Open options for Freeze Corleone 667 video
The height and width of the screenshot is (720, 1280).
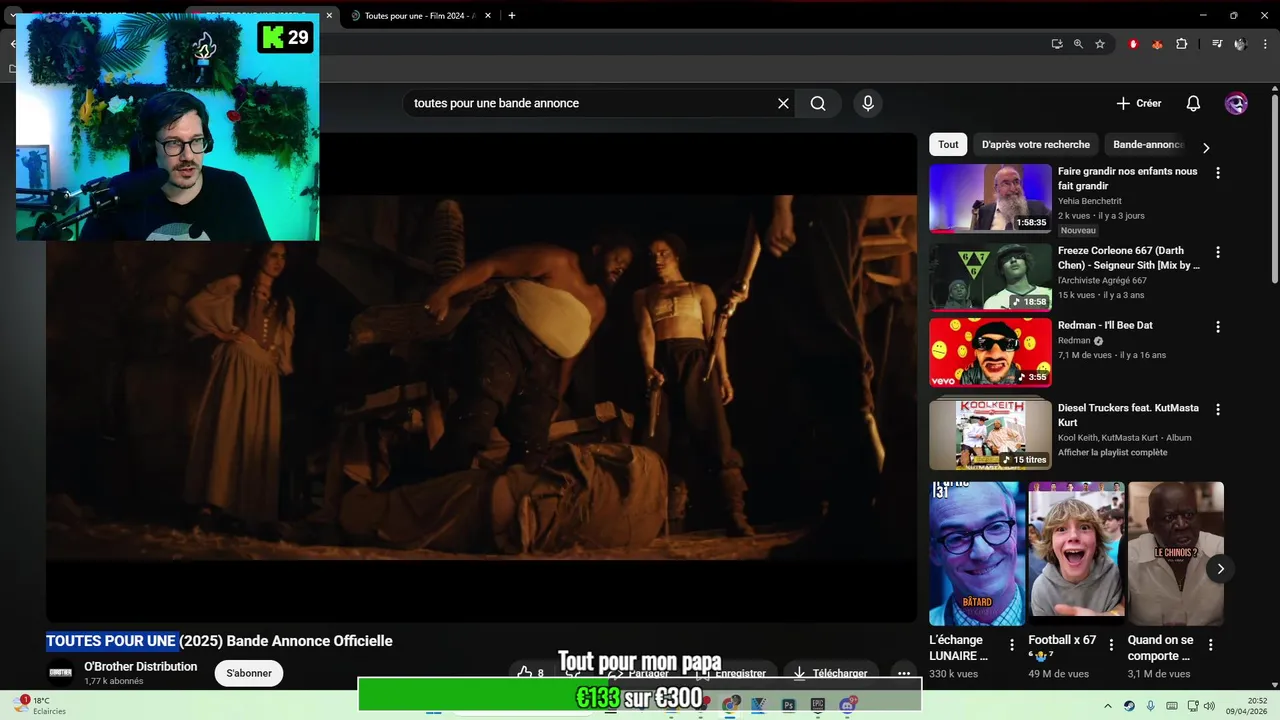tap(1217, 253)
